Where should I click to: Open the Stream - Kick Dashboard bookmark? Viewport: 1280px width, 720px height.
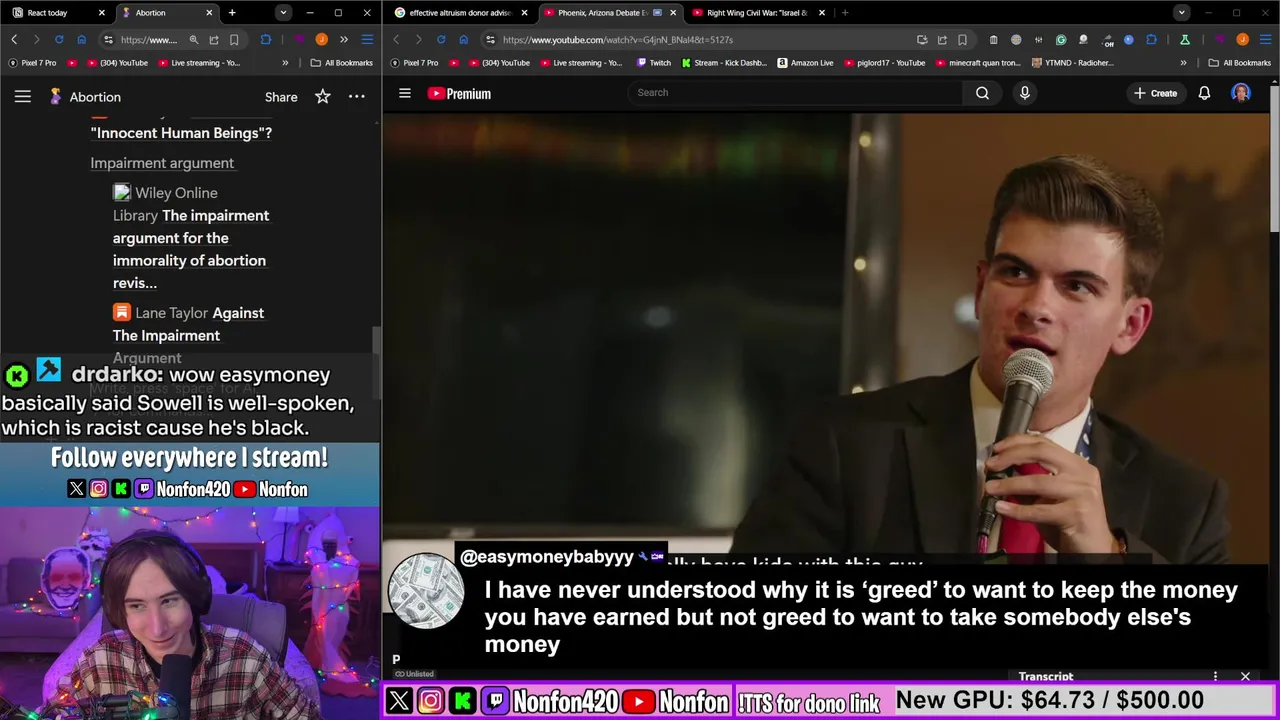(x=725, y=63)
